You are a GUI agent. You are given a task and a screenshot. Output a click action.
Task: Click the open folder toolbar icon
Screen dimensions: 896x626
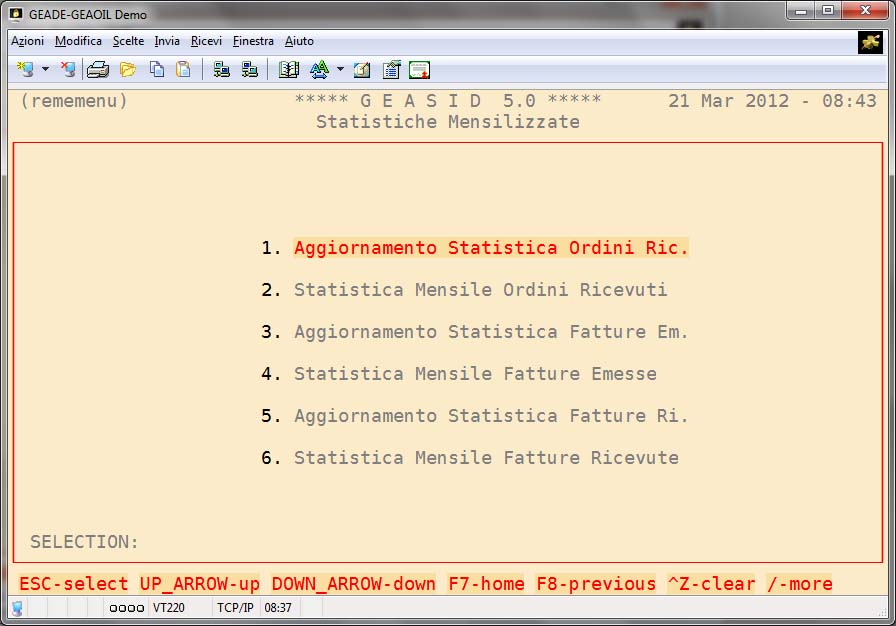128,70
